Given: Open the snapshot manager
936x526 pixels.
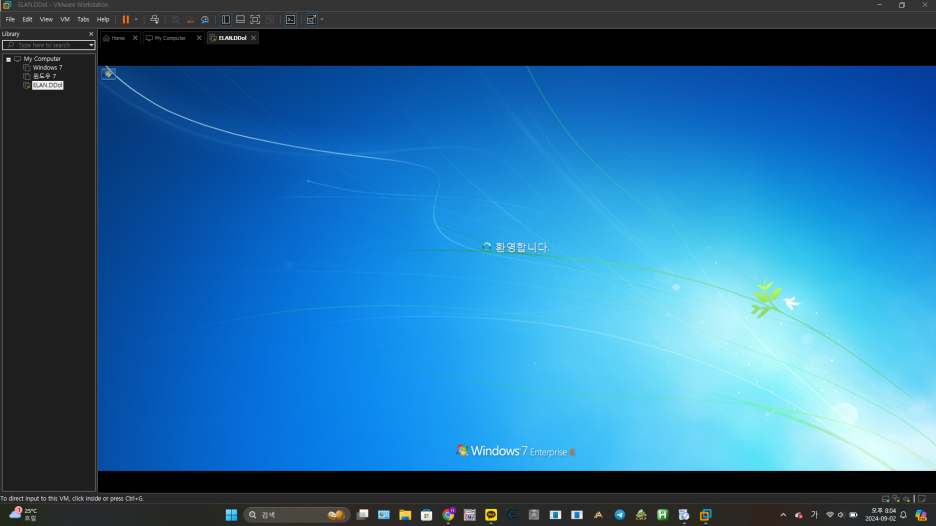Looking at the screenshot, I should pyautogui.click(x=205, y=20).
